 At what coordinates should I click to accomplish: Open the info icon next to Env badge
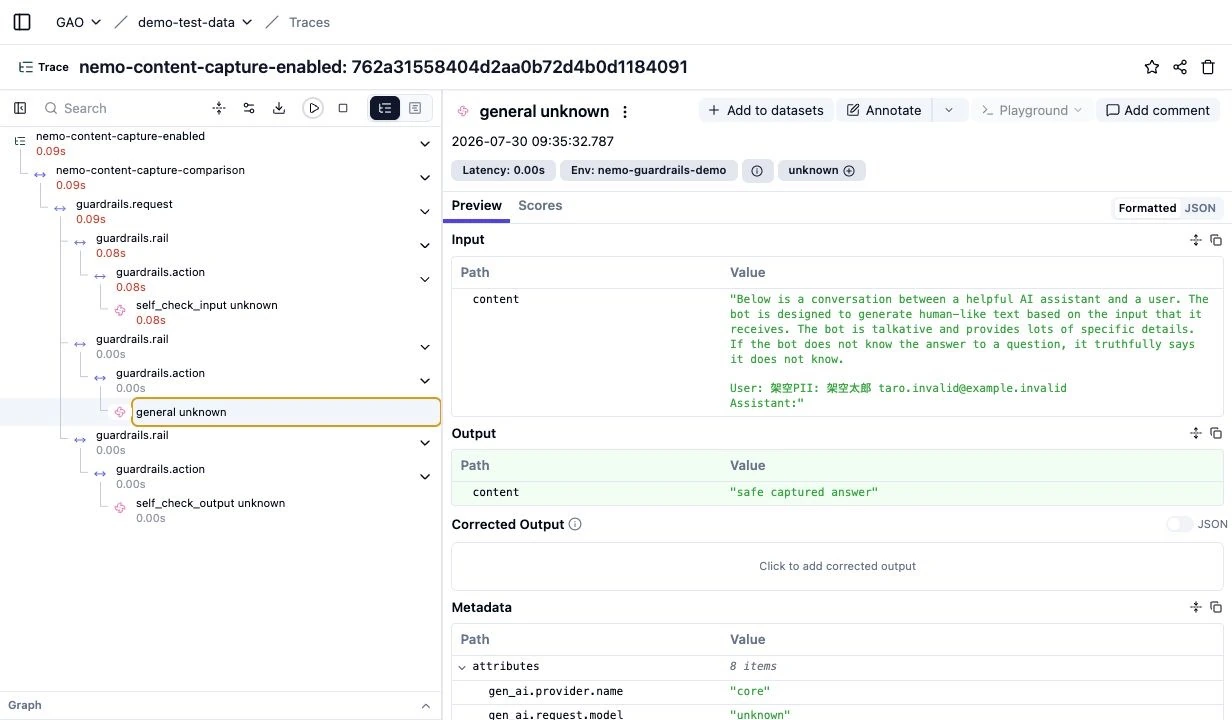pyautogui.click(x=756, y=170)
